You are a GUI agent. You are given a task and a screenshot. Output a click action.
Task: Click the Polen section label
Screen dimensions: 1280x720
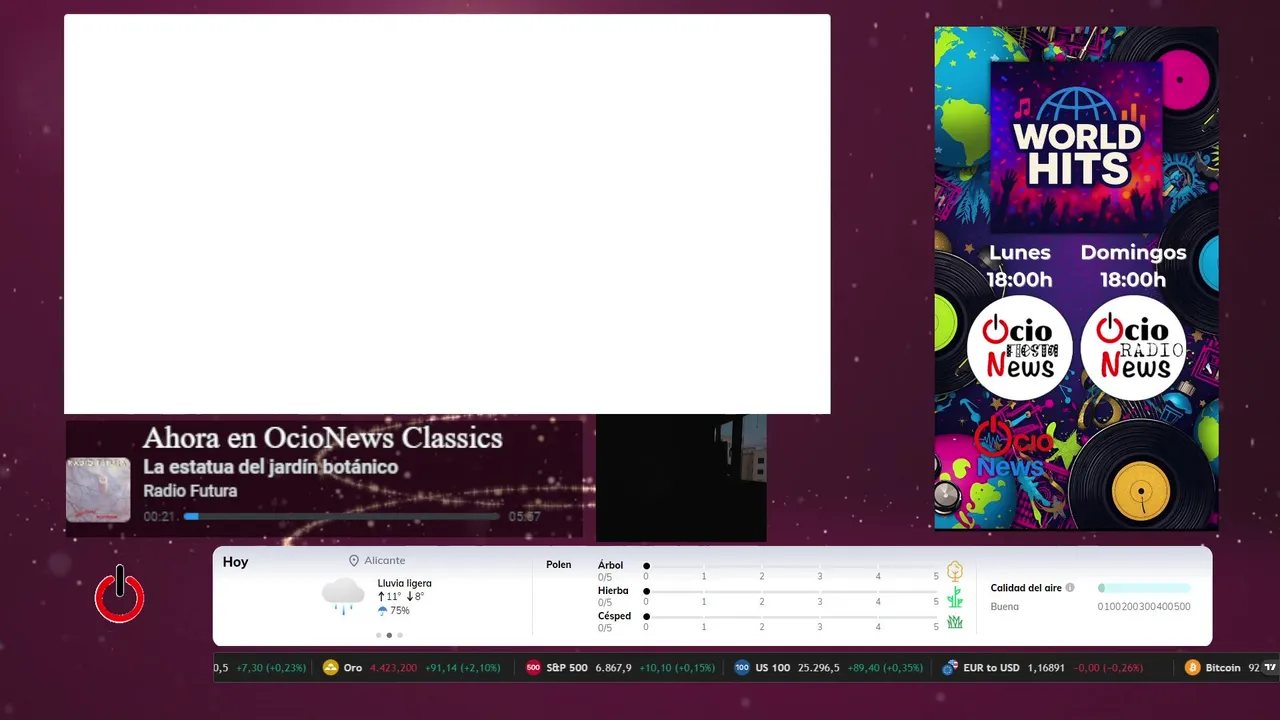point(559,565)
